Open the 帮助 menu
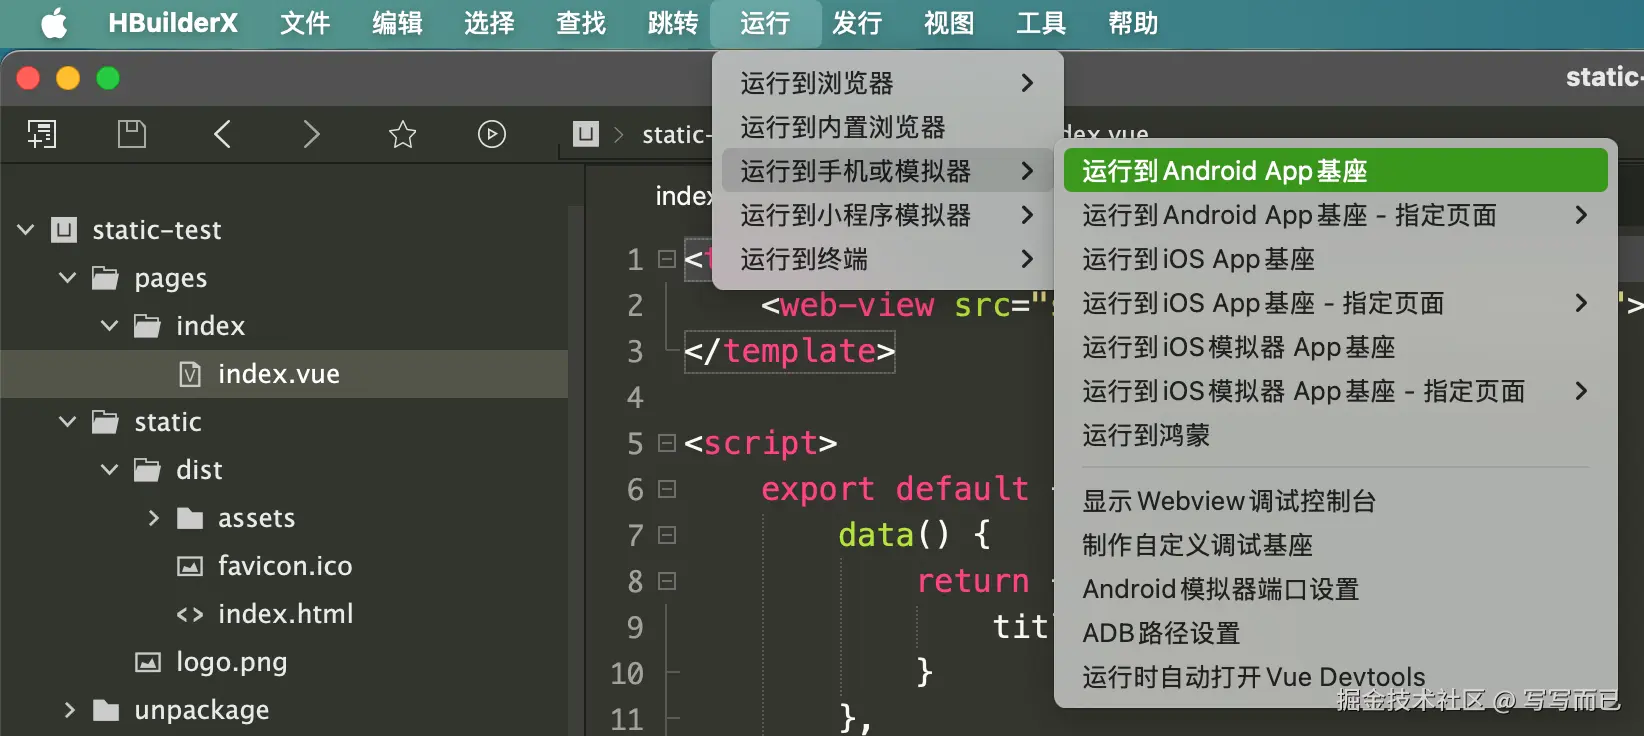This screenshot has width=1644, height=736. coord(1133,23)
